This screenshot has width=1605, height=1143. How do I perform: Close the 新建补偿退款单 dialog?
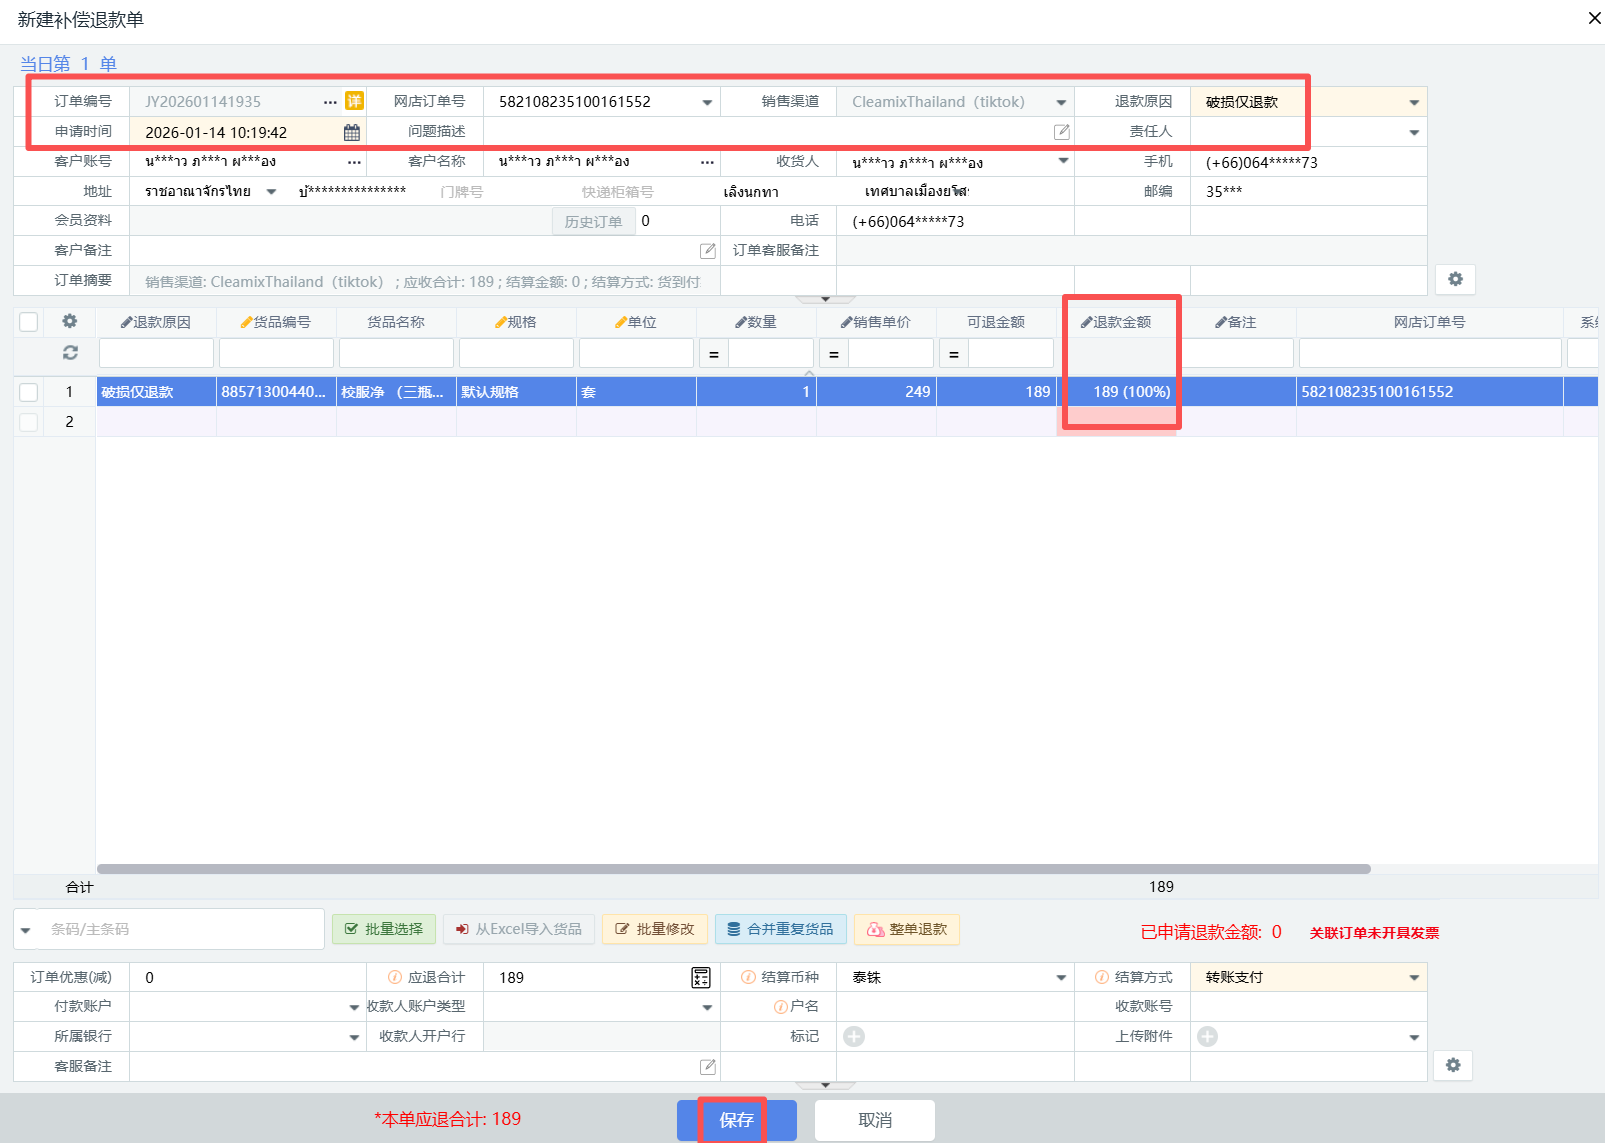(x=1594, y=18)
